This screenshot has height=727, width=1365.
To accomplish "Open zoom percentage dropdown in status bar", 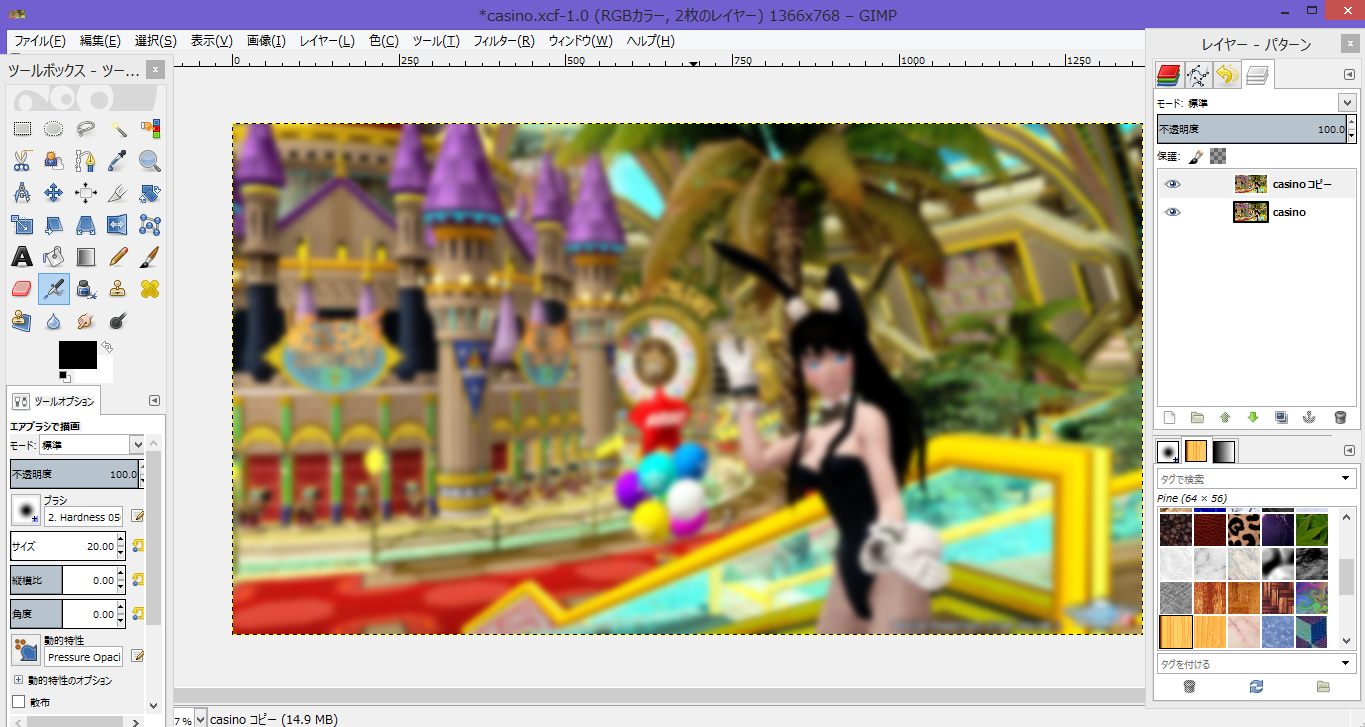I will point(202,719).
